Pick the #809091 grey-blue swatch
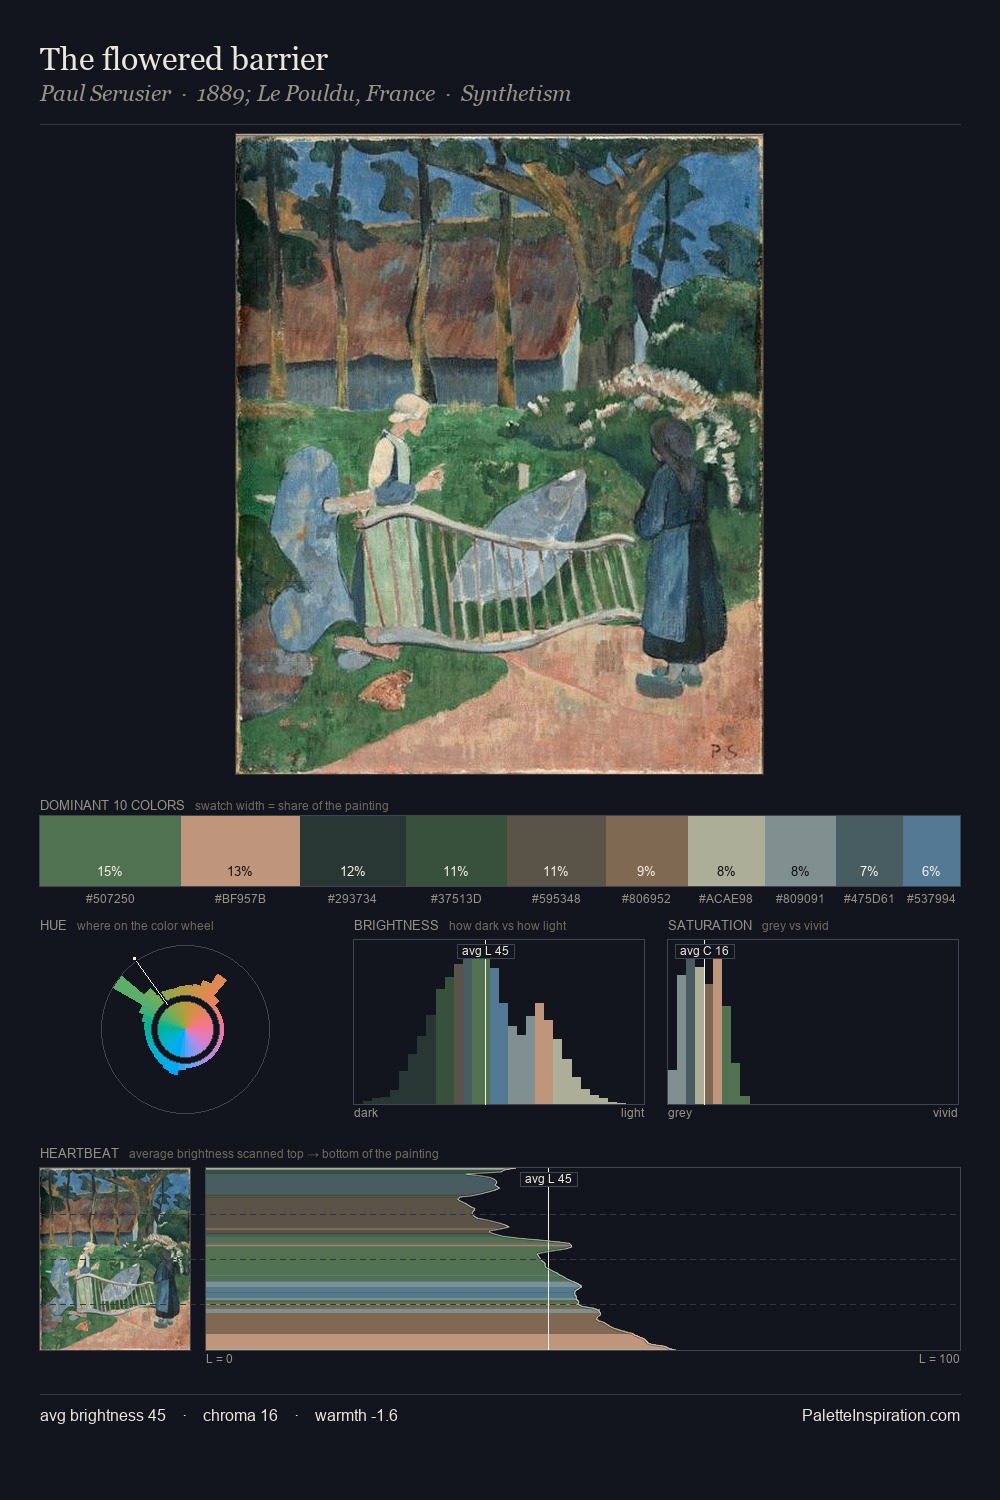1000x1500 pixels. pos(800,851)
